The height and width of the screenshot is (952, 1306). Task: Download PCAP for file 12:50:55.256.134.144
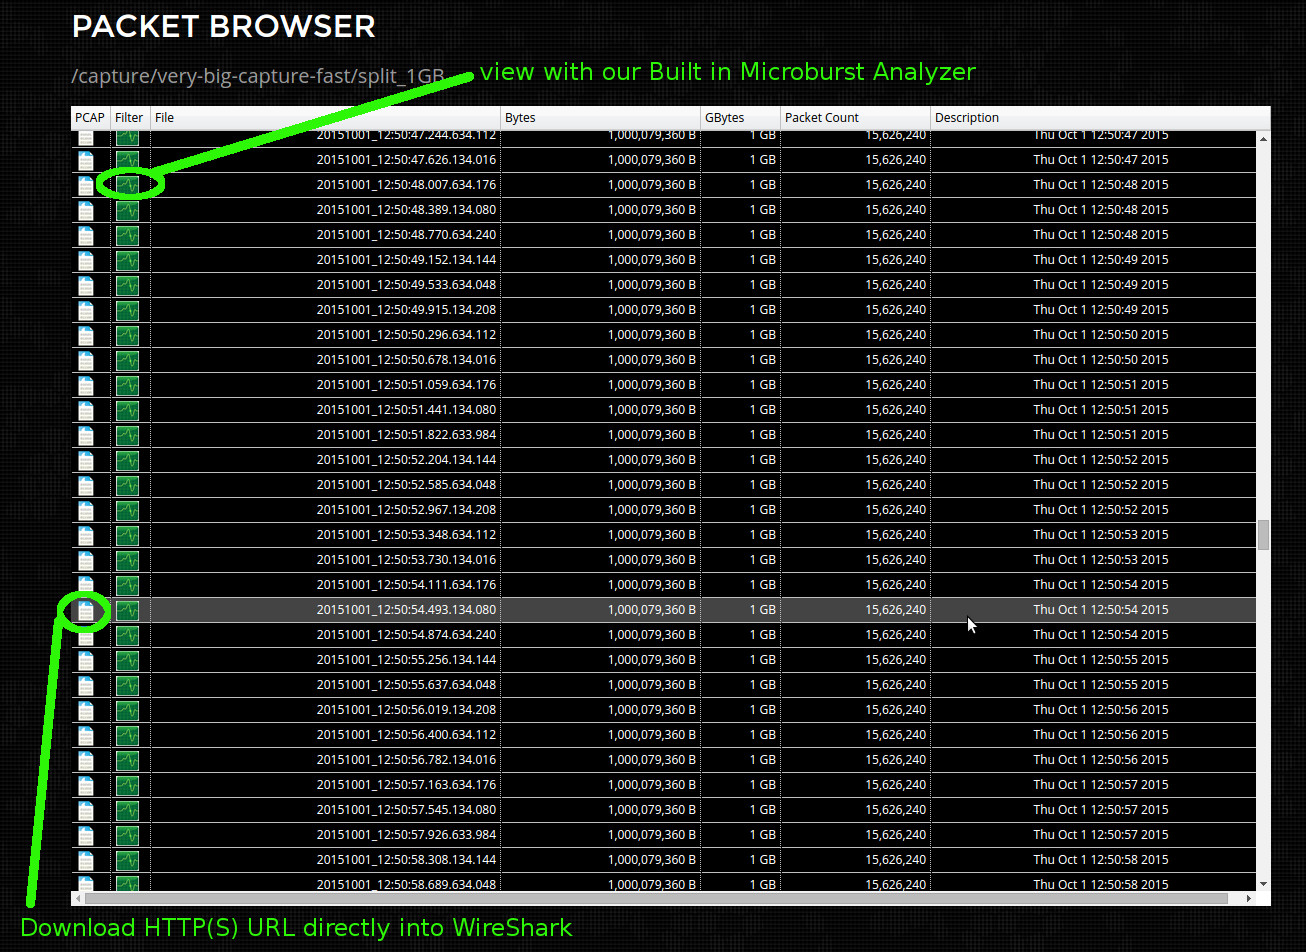[x=86, y=659]
